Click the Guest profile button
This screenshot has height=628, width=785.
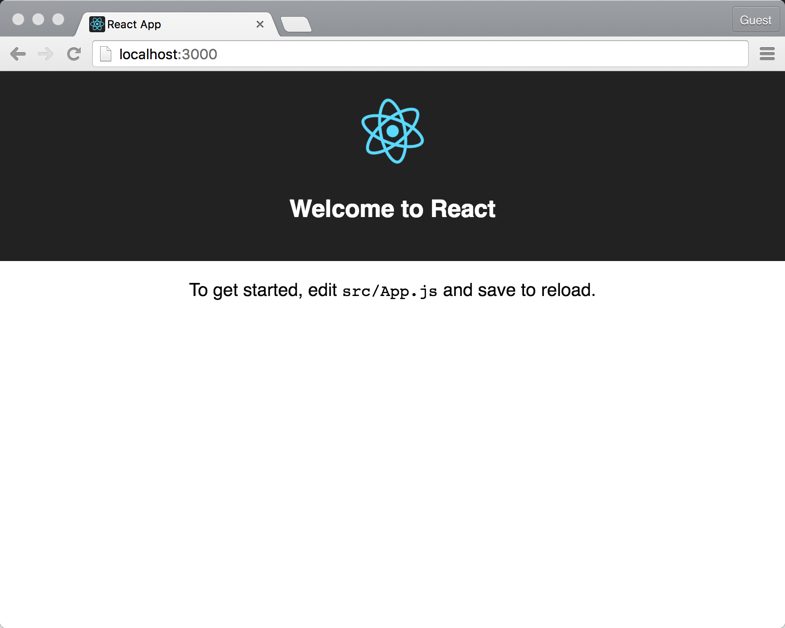click(x=755, y=20)
